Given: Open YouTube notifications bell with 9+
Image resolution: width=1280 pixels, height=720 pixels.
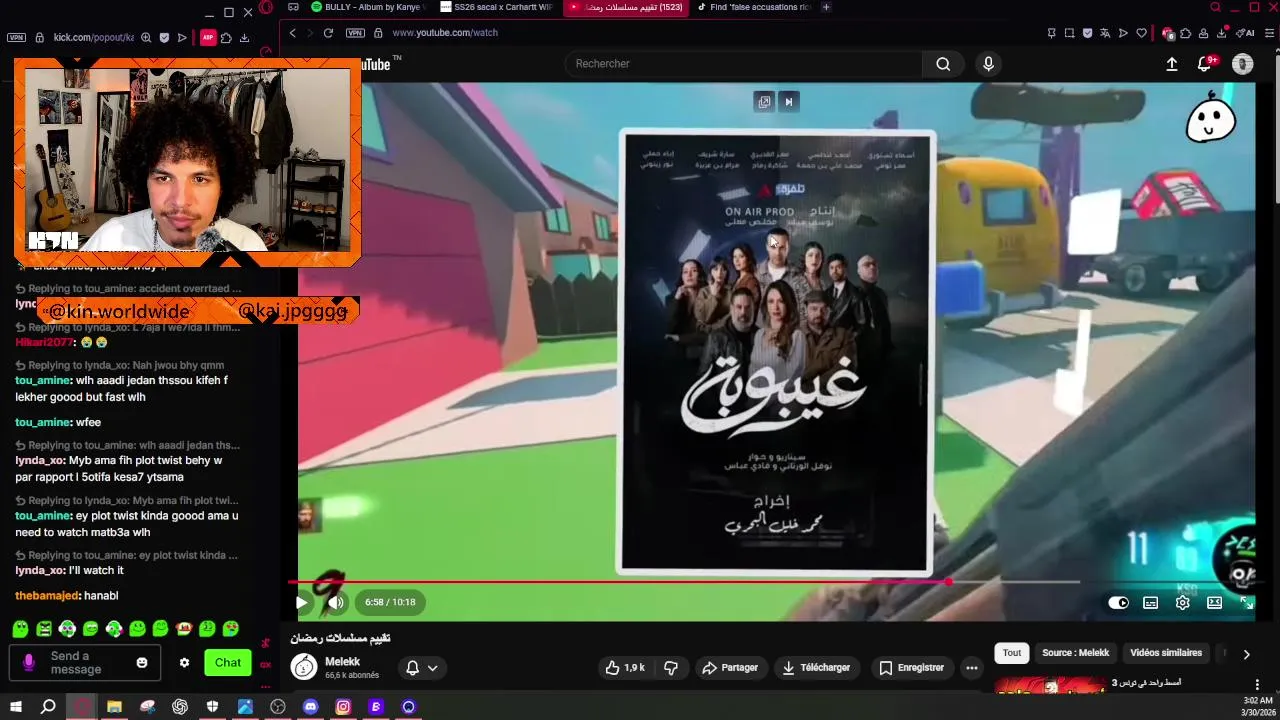Looking at the screenshot, I should [1206, 64].
